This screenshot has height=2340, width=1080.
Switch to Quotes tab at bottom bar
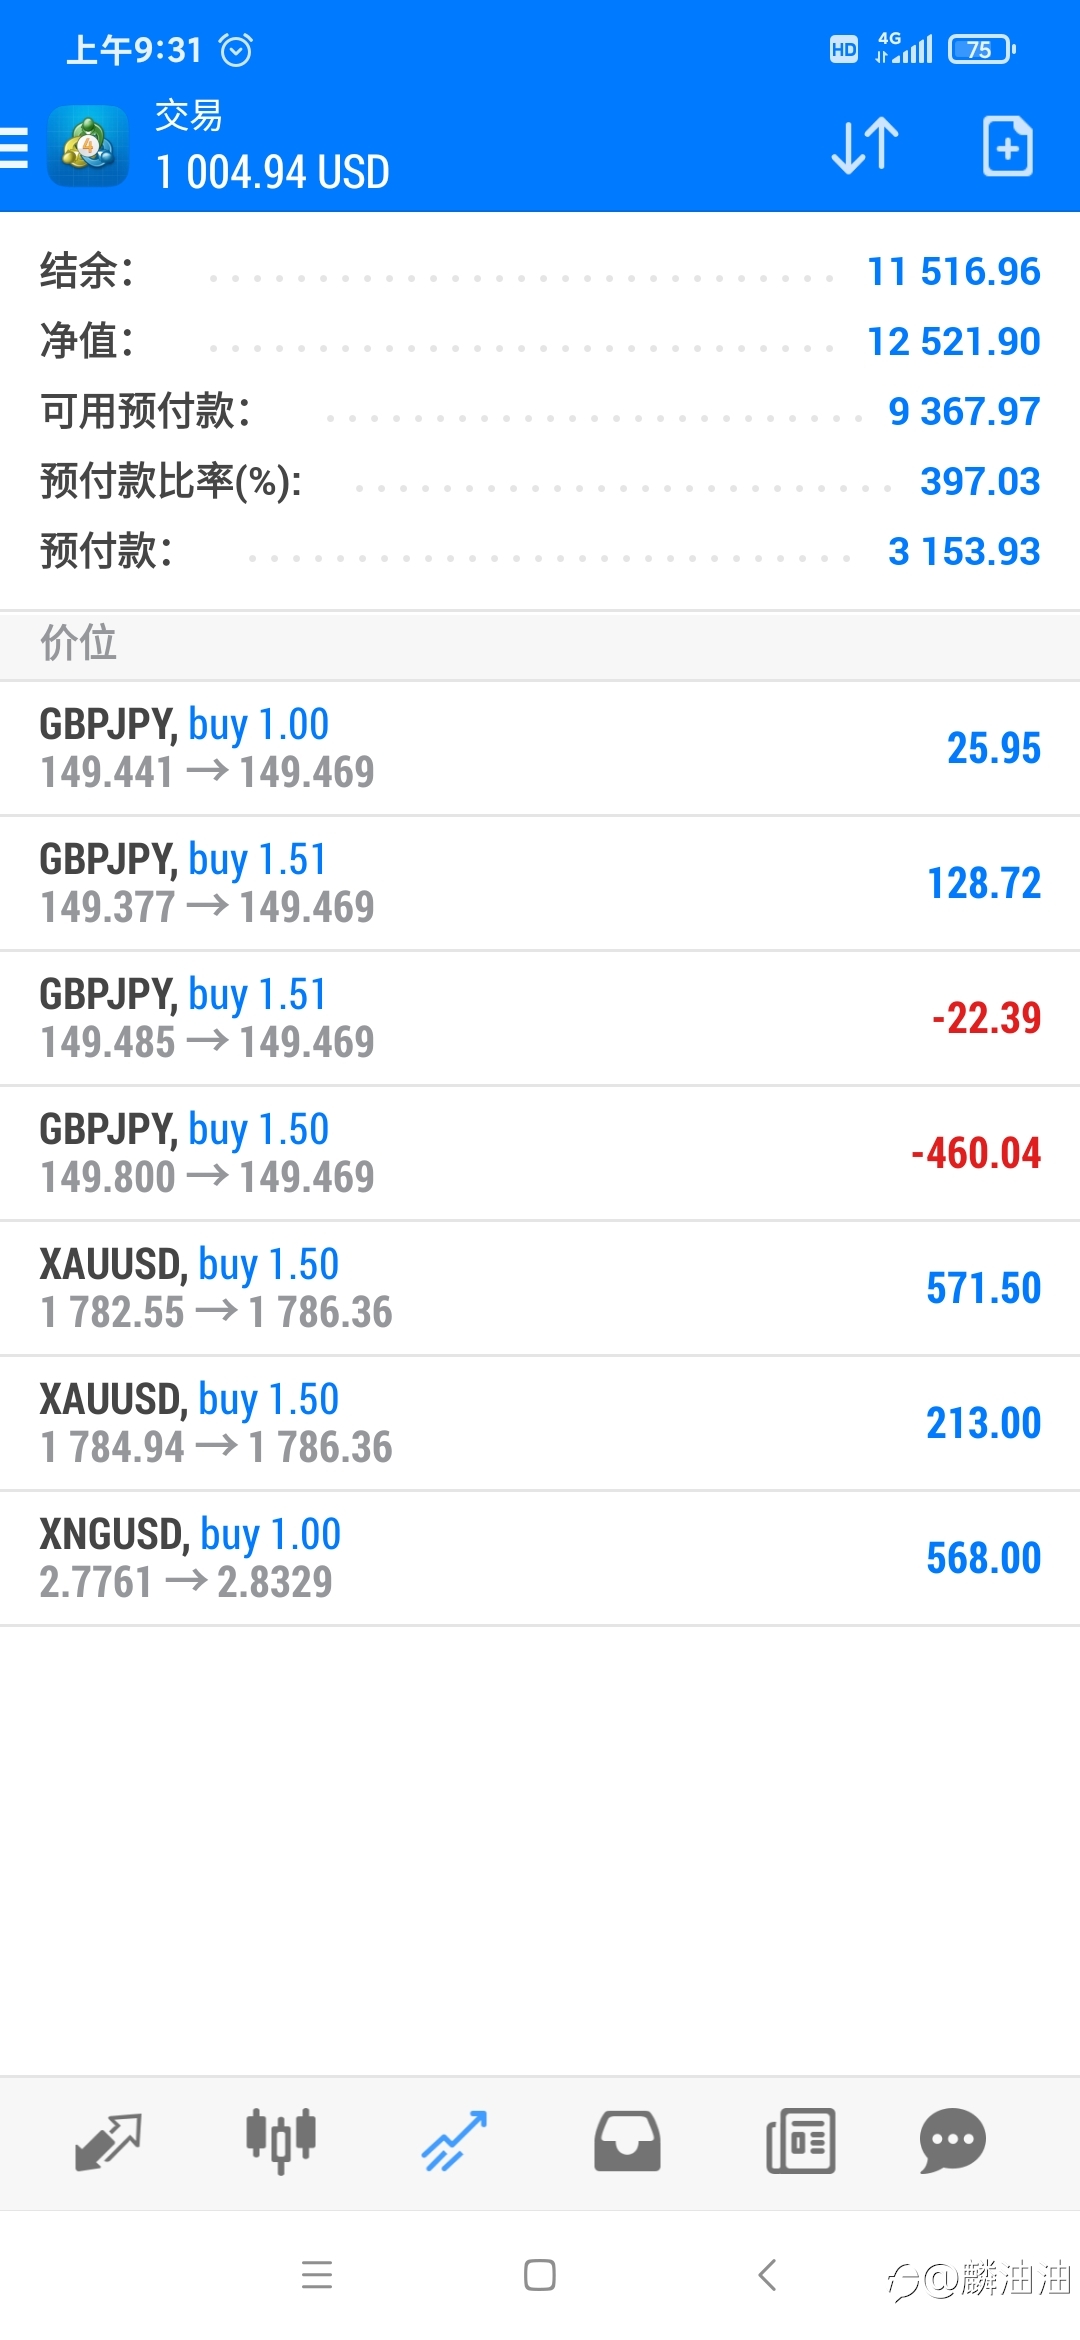[108, 2141]
